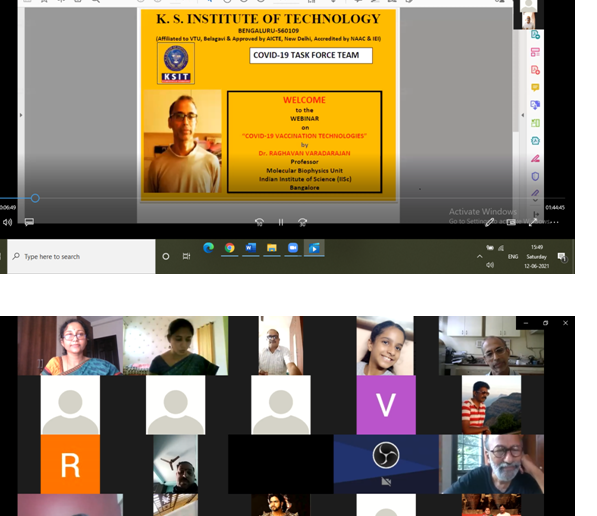
Task: Click the document vertical scrollbar
Action: point(516,82)
